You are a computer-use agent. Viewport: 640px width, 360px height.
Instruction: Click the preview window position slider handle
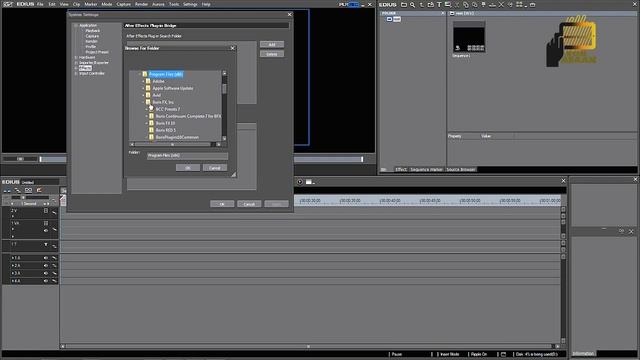click(40, 159)
